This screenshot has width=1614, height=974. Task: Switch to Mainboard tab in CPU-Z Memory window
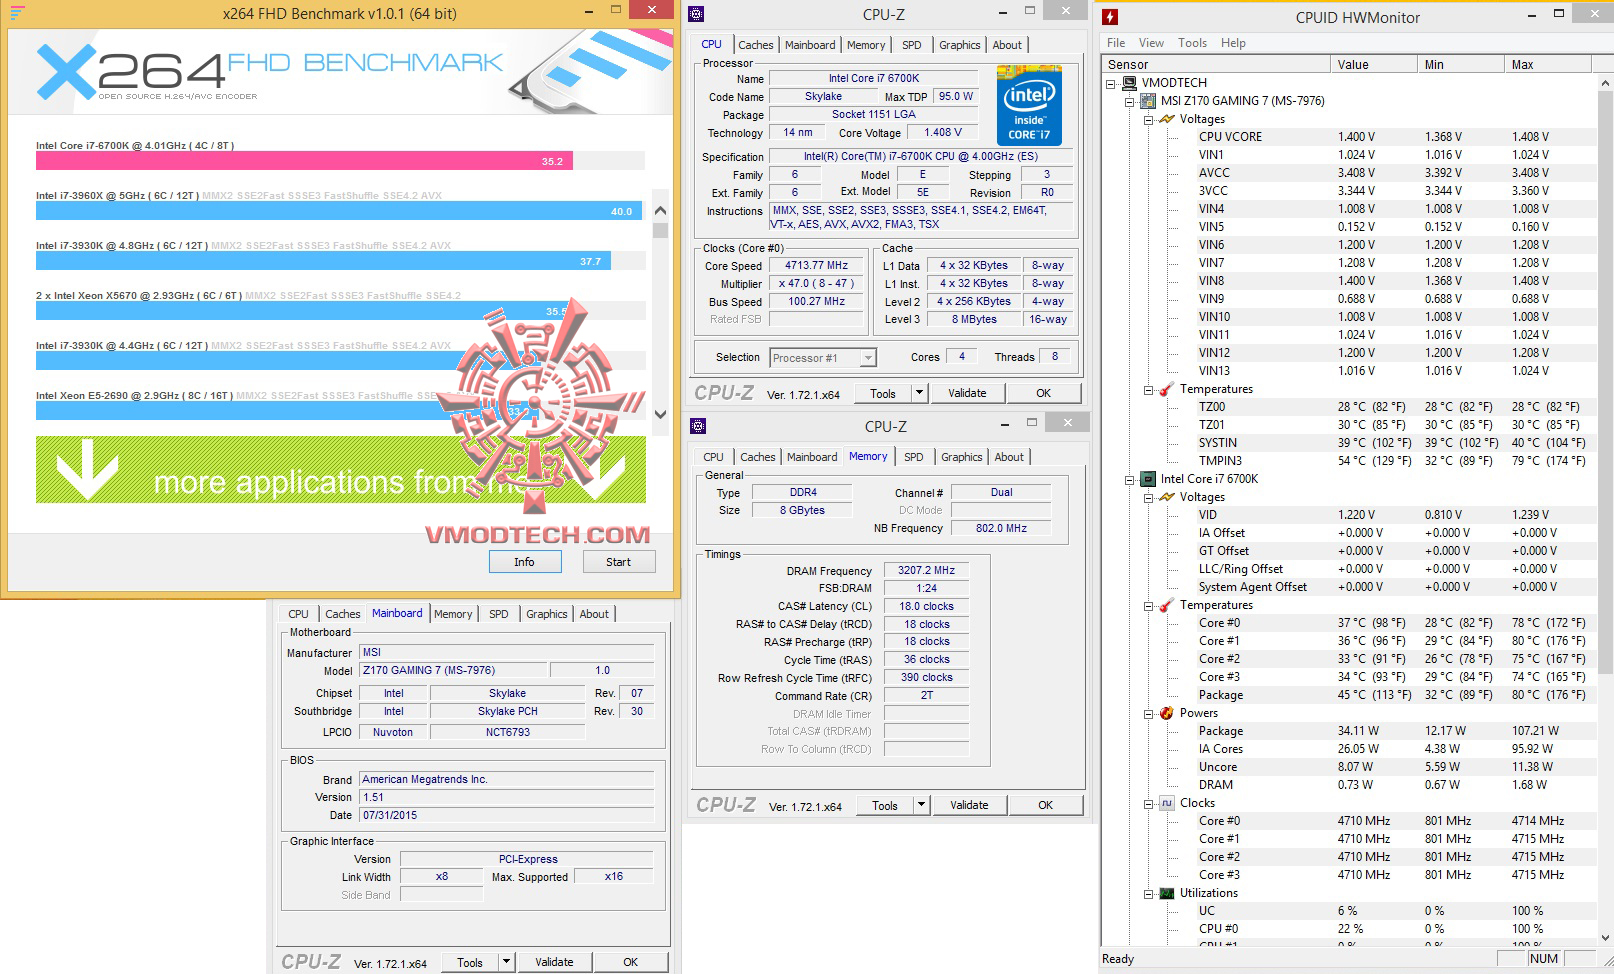[812, 457]
